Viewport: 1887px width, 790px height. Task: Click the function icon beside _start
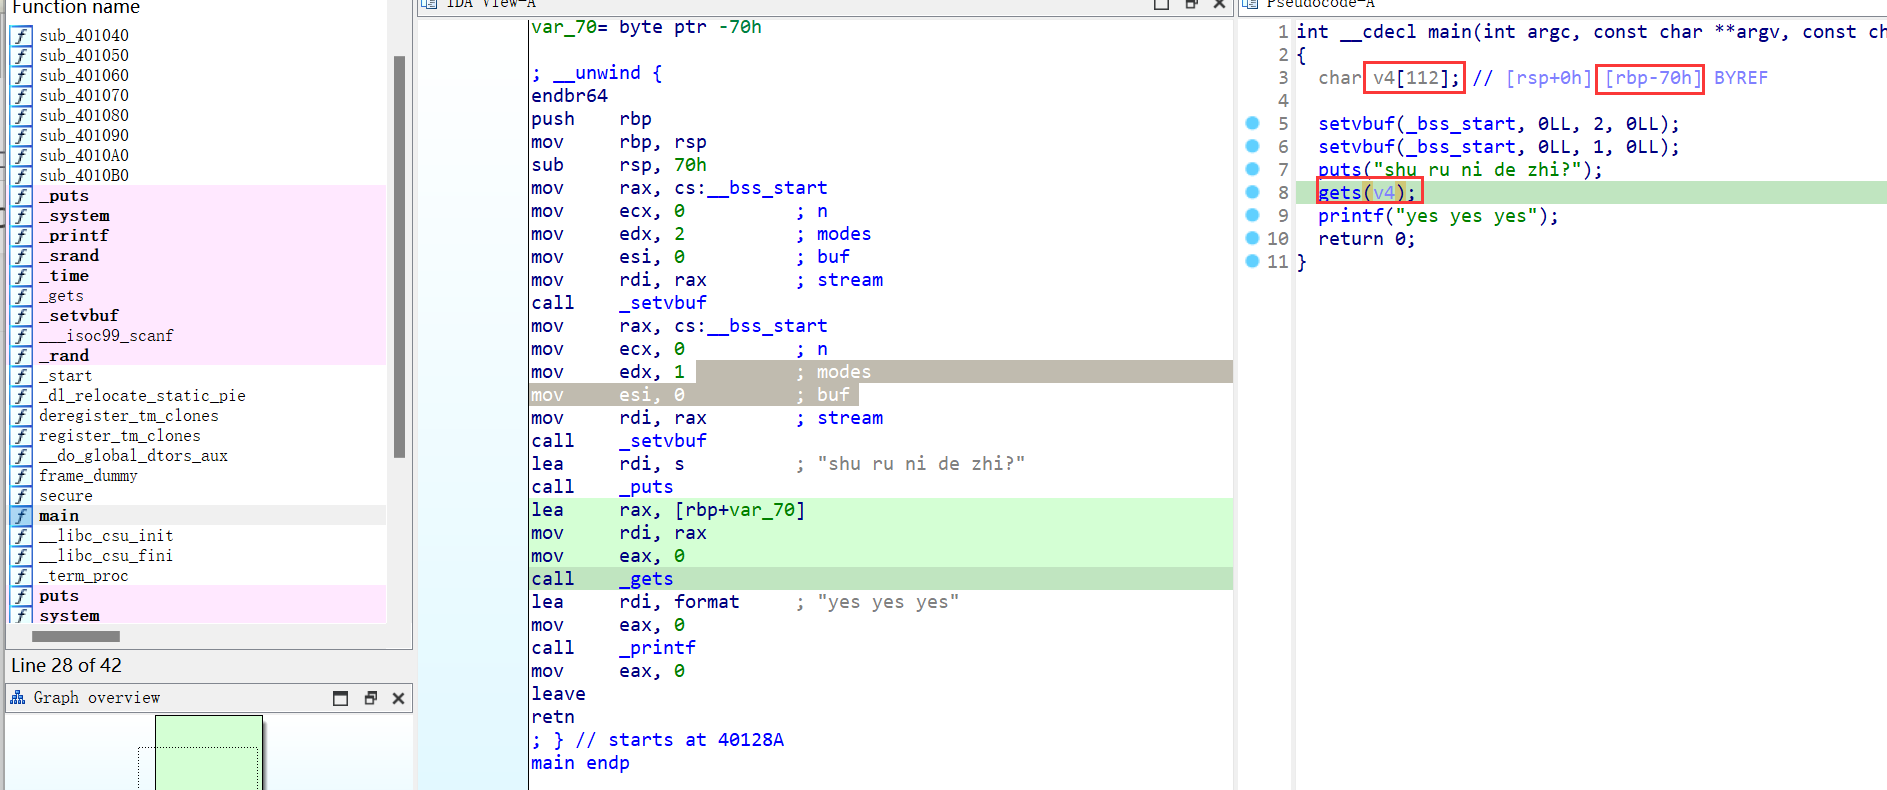pos(22,376)
